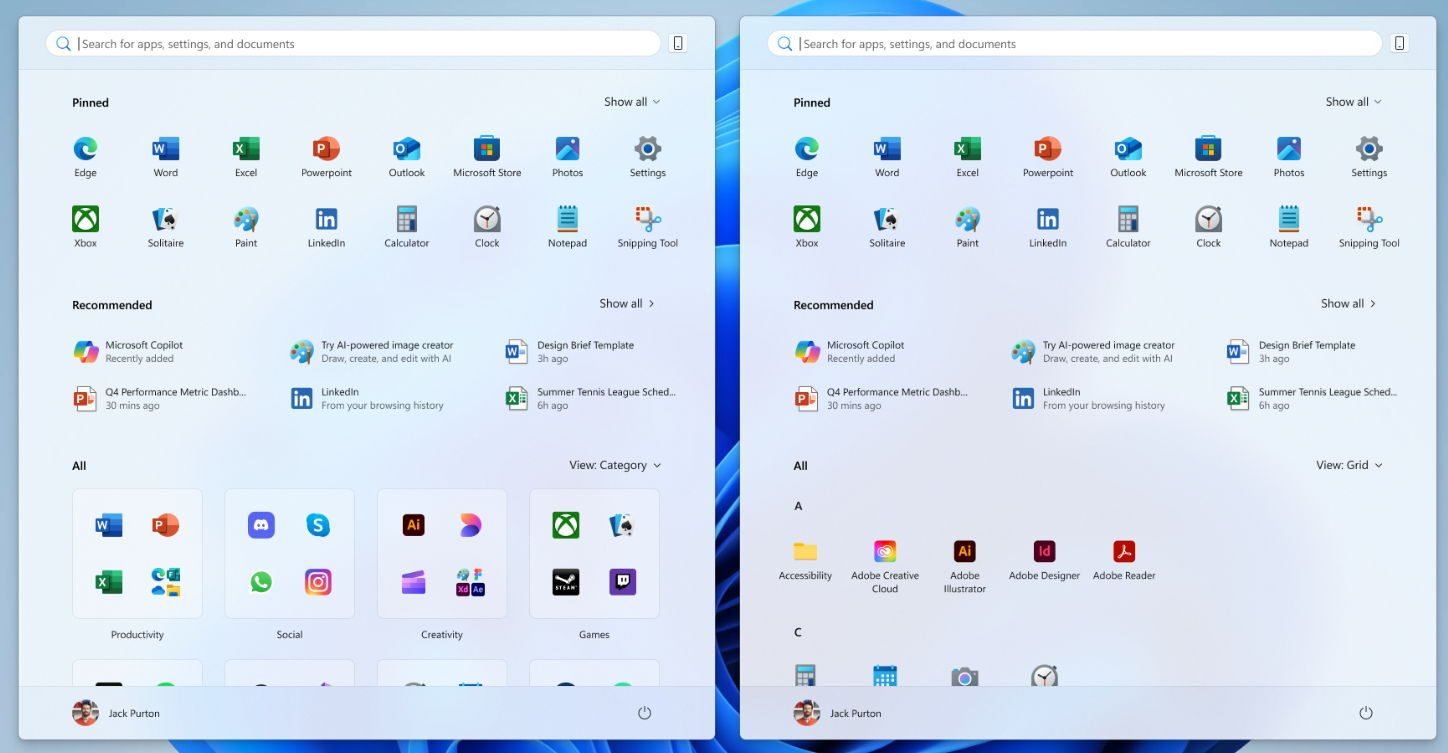The height and width of the screenshot is (753, 1448).
Task: Open Jack Purton profile in left menu
Action: coord(116,713)
